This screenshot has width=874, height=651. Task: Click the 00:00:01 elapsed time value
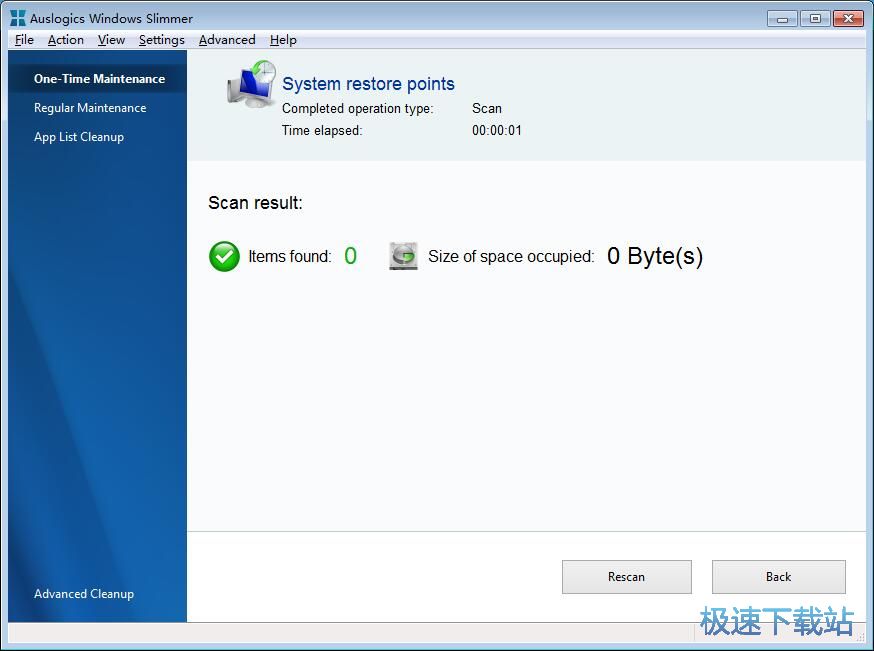[x=497, y=130]
